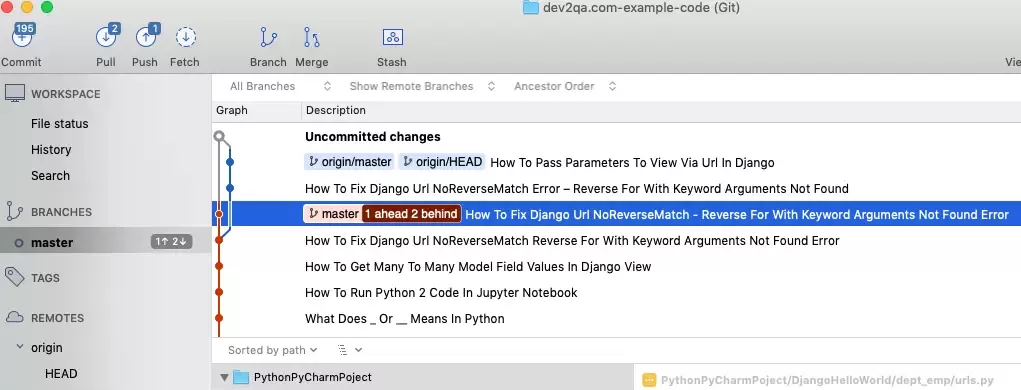Zoom the window with green button

click(x=47, y=7)
